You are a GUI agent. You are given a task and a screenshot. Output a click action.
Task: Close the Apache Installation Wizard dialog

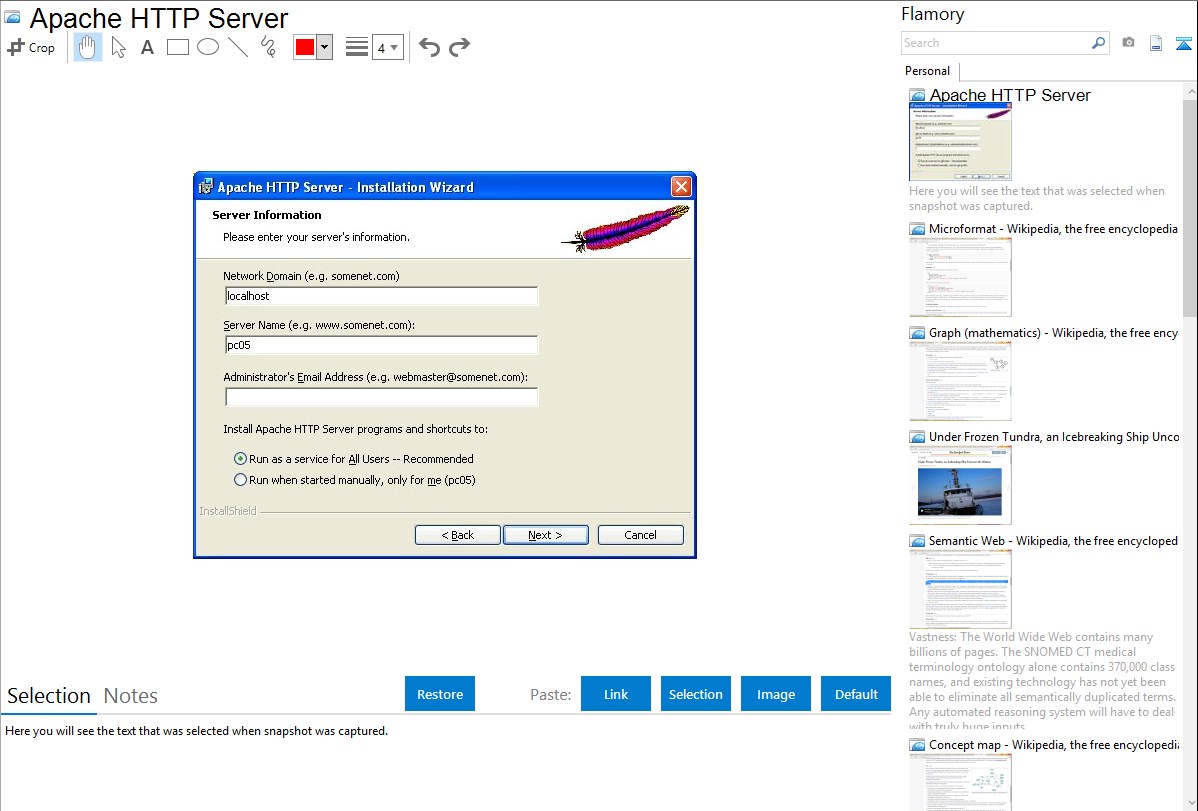tap(681, 187)
